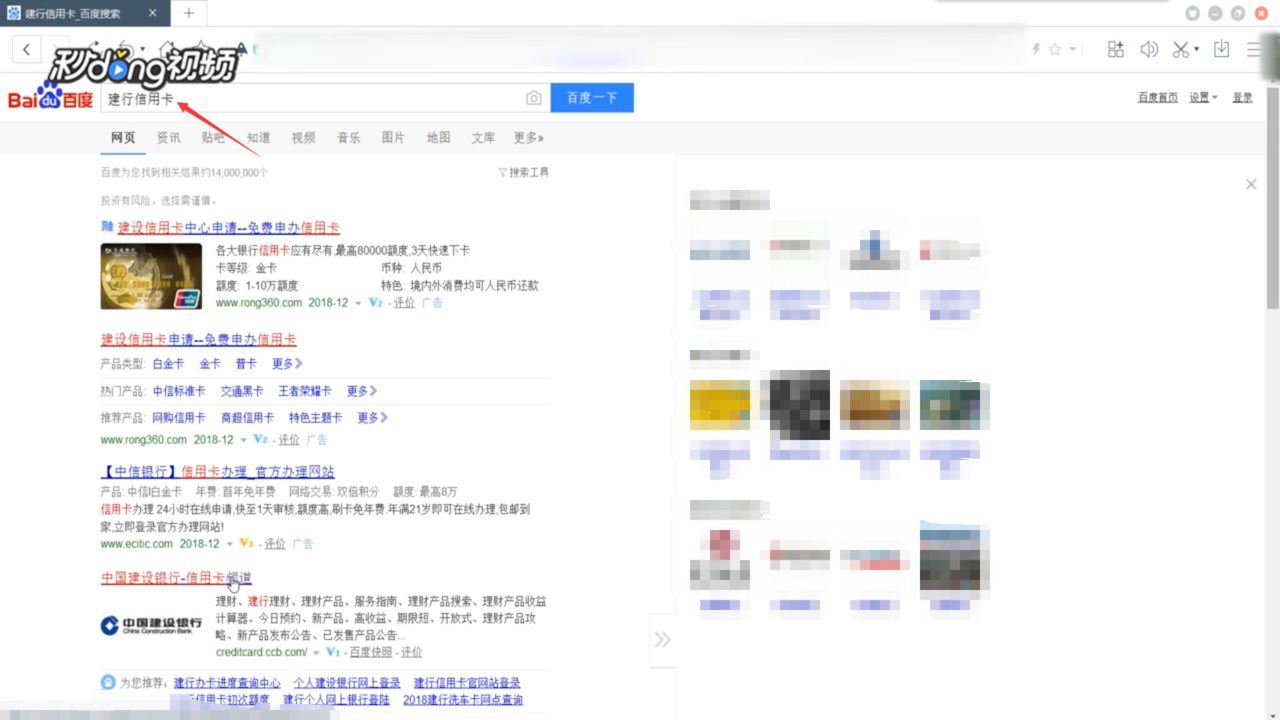Click the 网购信用卡 link

tap(179, 418)
